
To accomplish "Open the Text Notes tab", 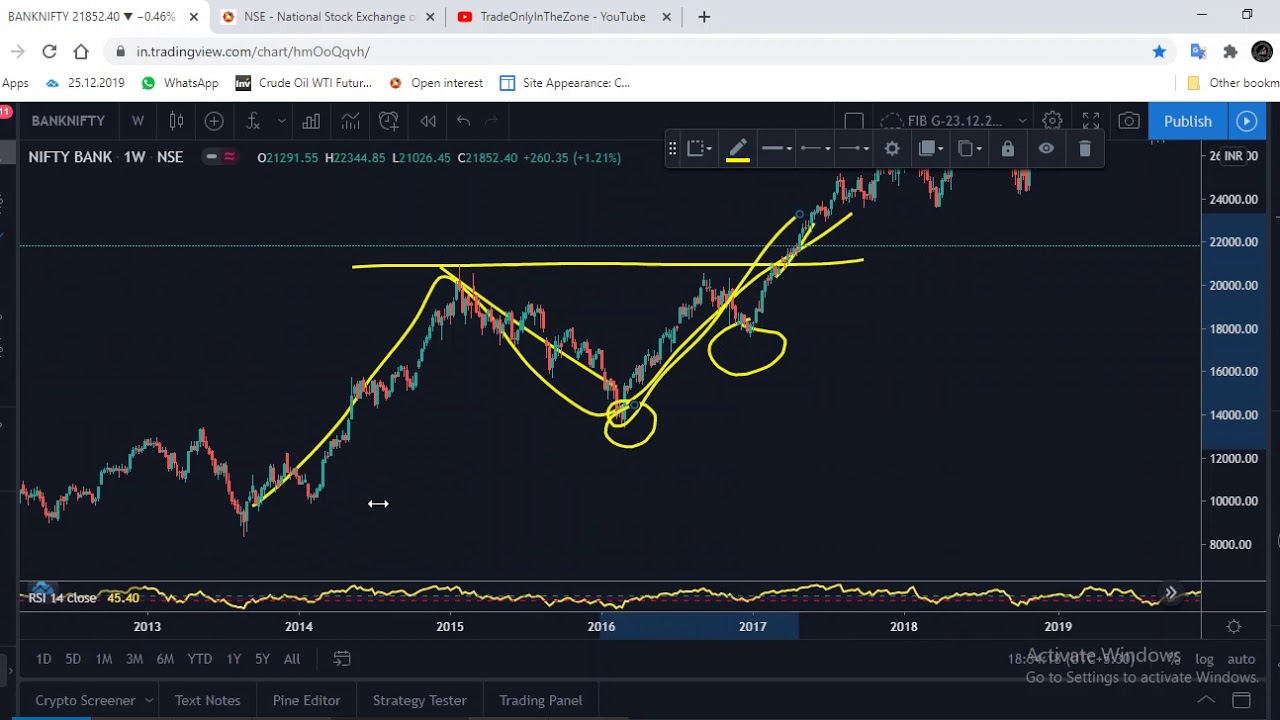I will (208, 700).
